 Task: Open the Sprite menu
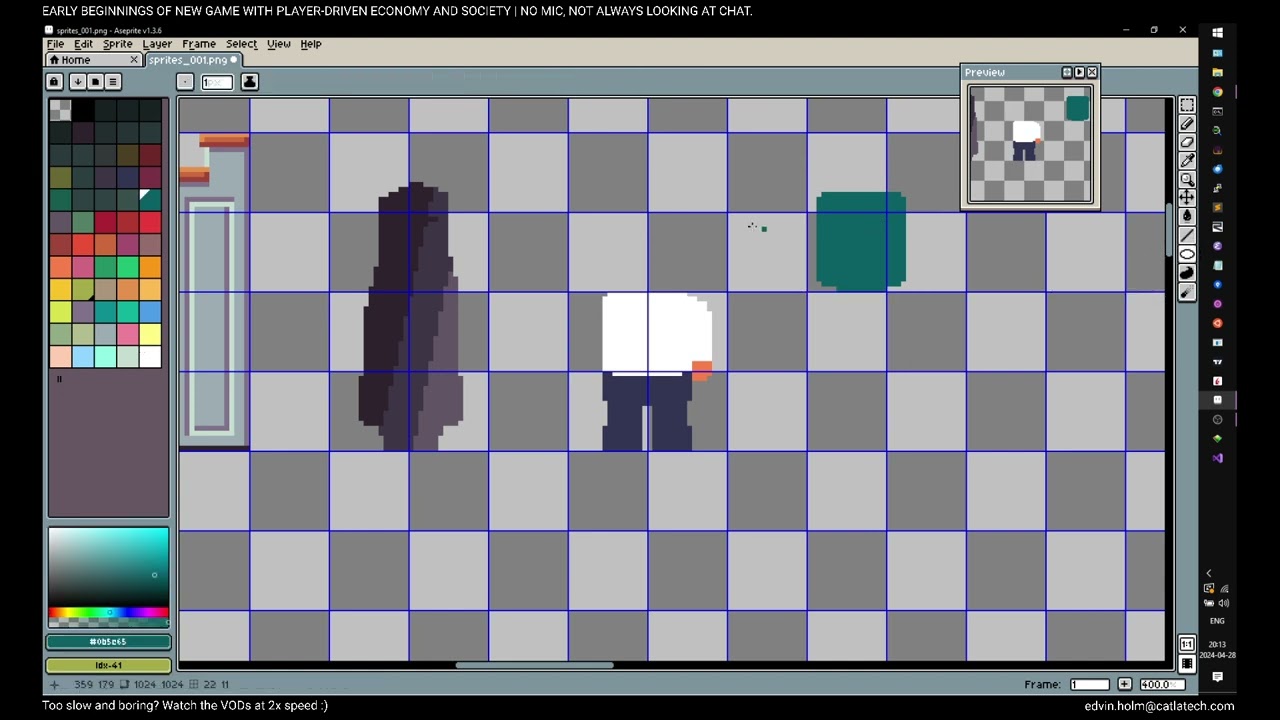tap(117, 44)
